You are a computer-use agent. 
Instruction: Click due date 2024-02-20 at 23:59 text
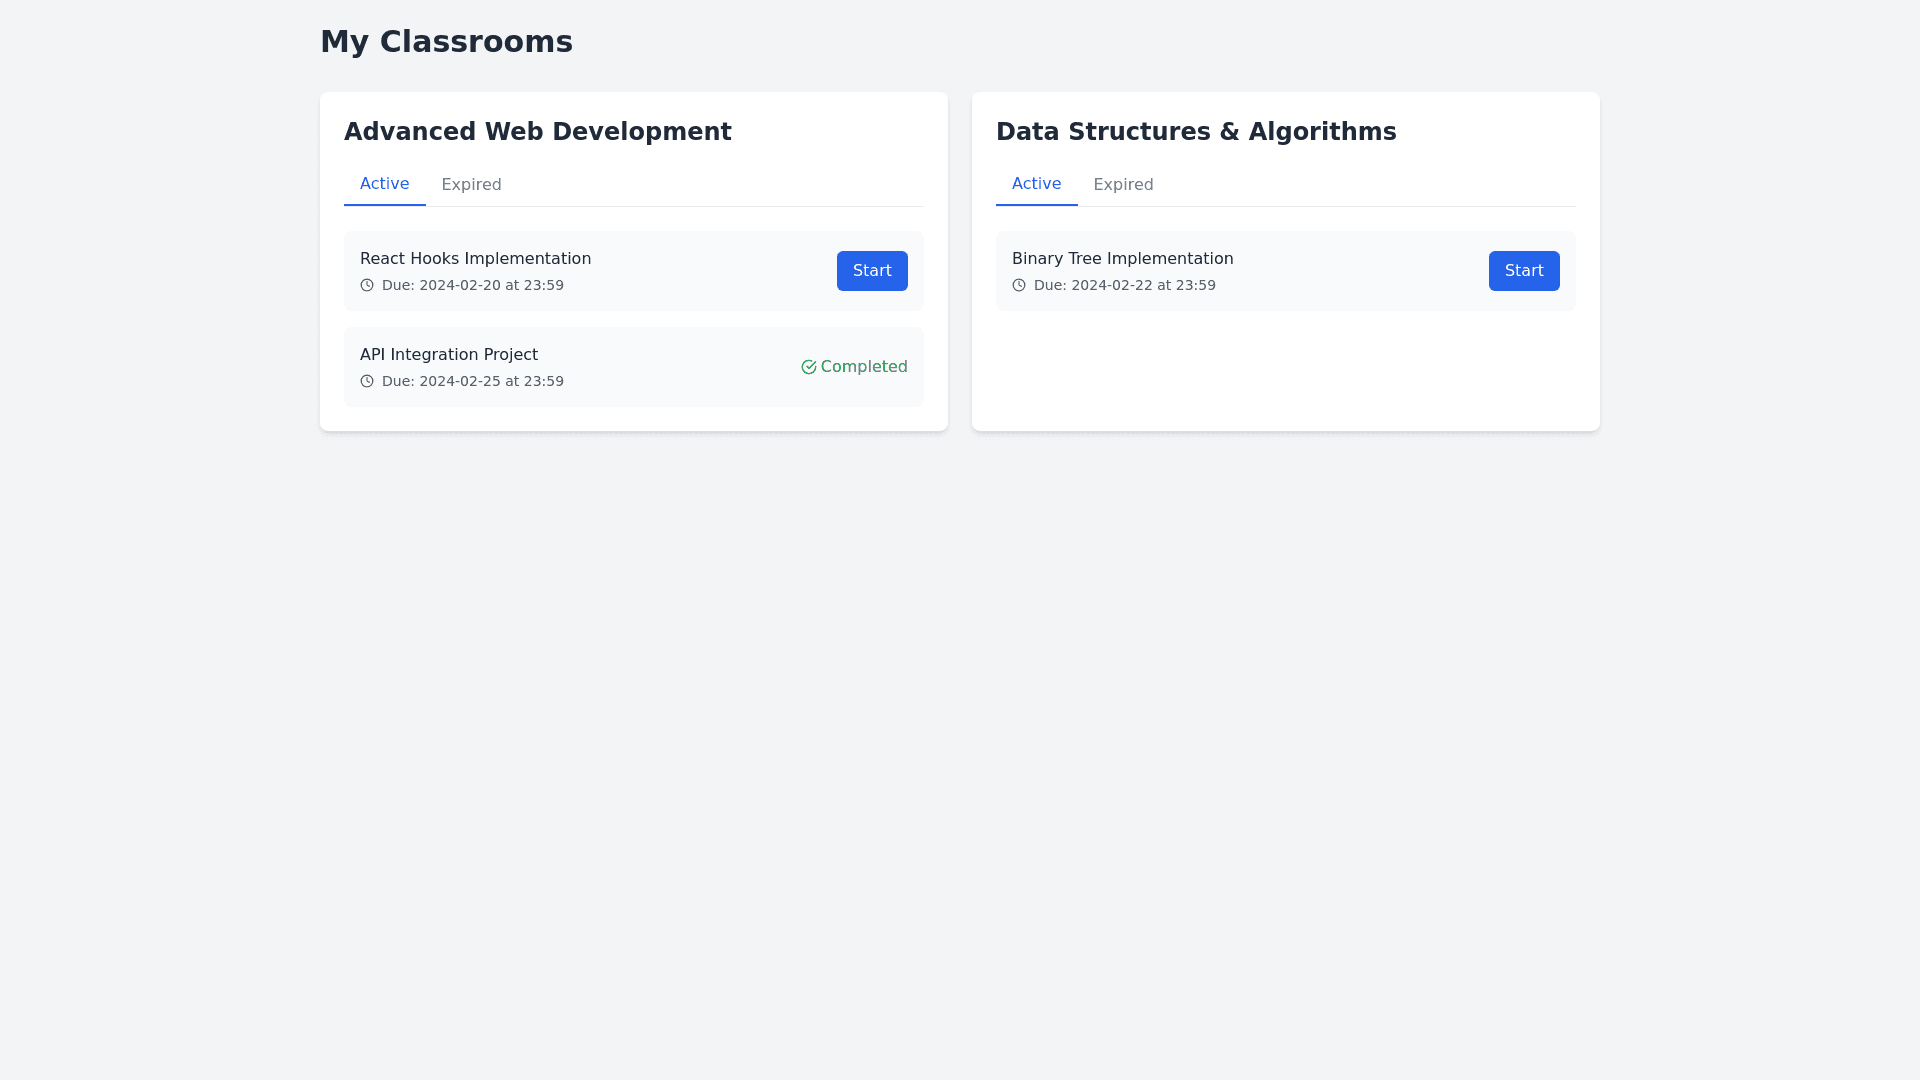click(x=473, y=285)
